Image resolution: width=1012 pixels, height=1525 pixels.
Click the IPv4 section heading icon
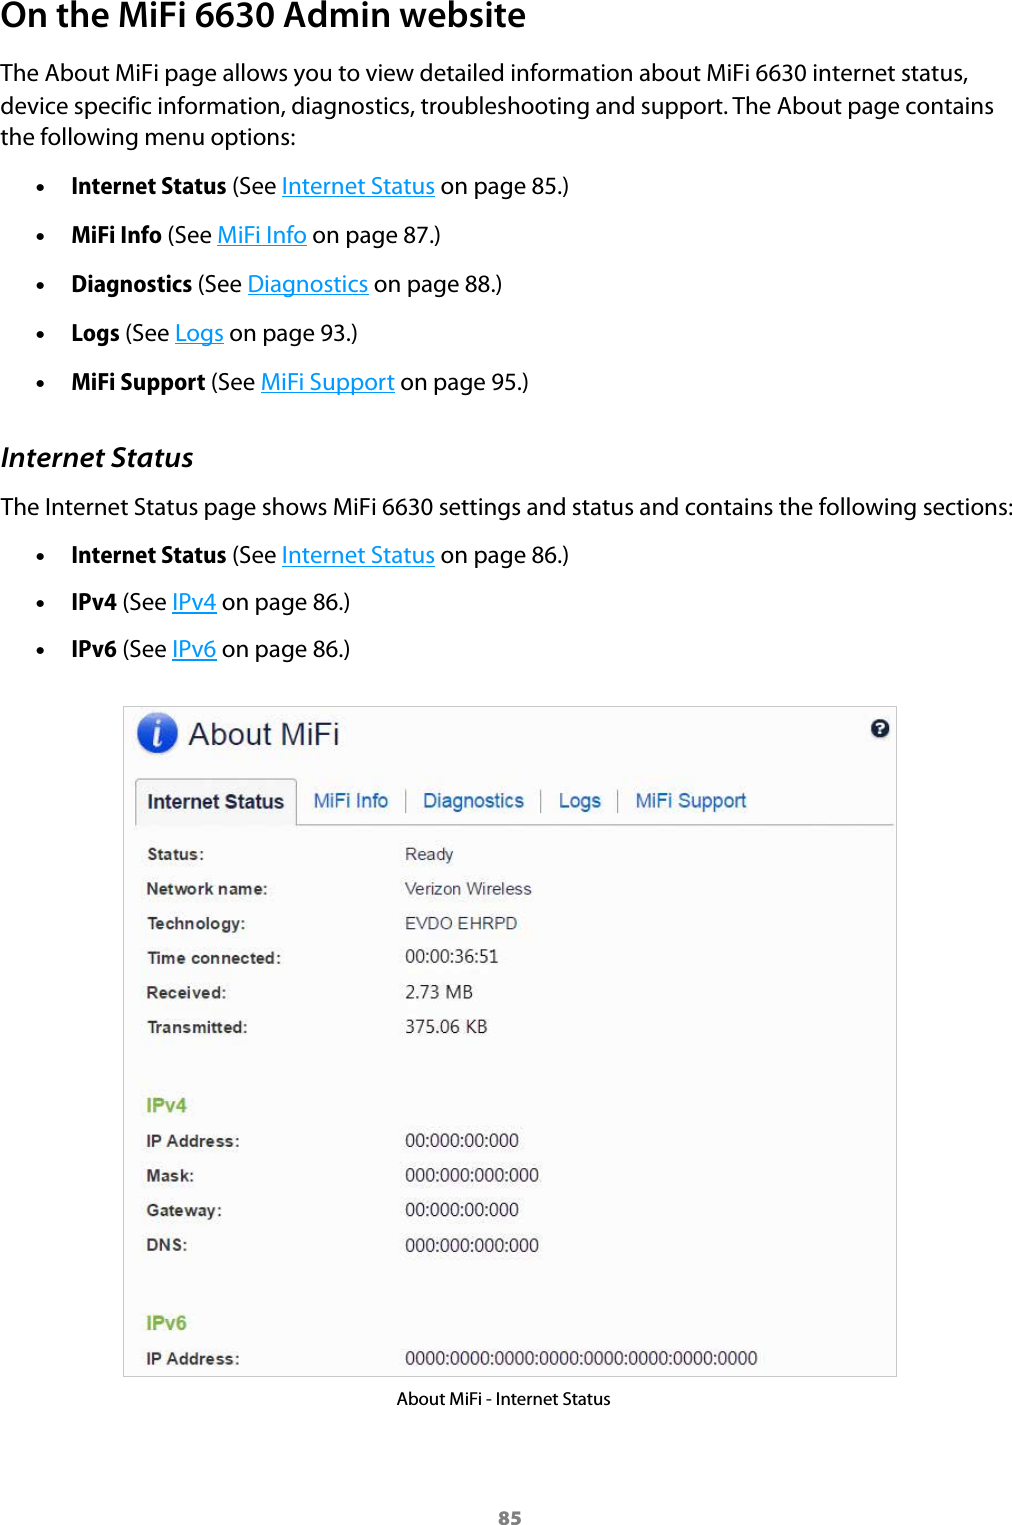(x=165, y=1105)
